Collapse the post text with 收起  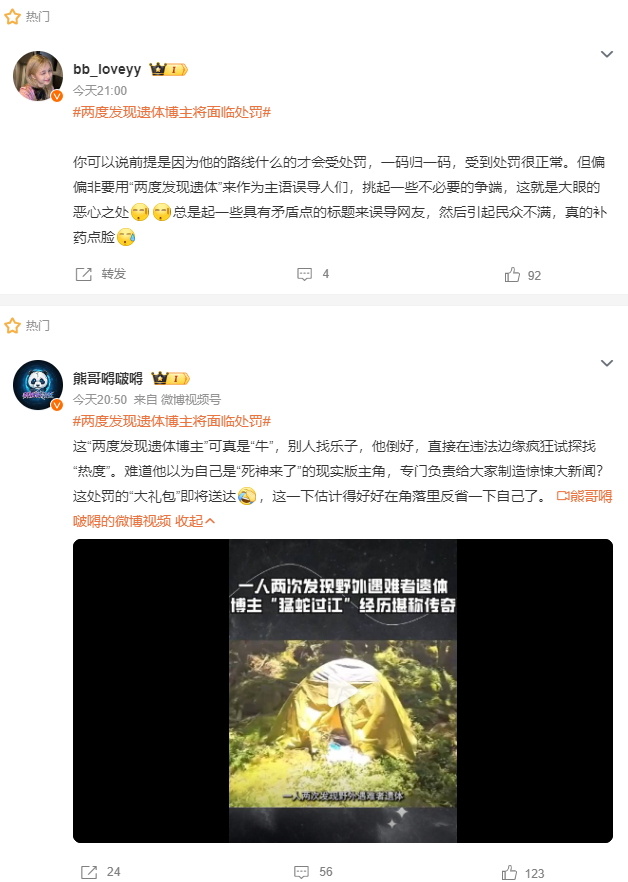[x=195, y=521]
